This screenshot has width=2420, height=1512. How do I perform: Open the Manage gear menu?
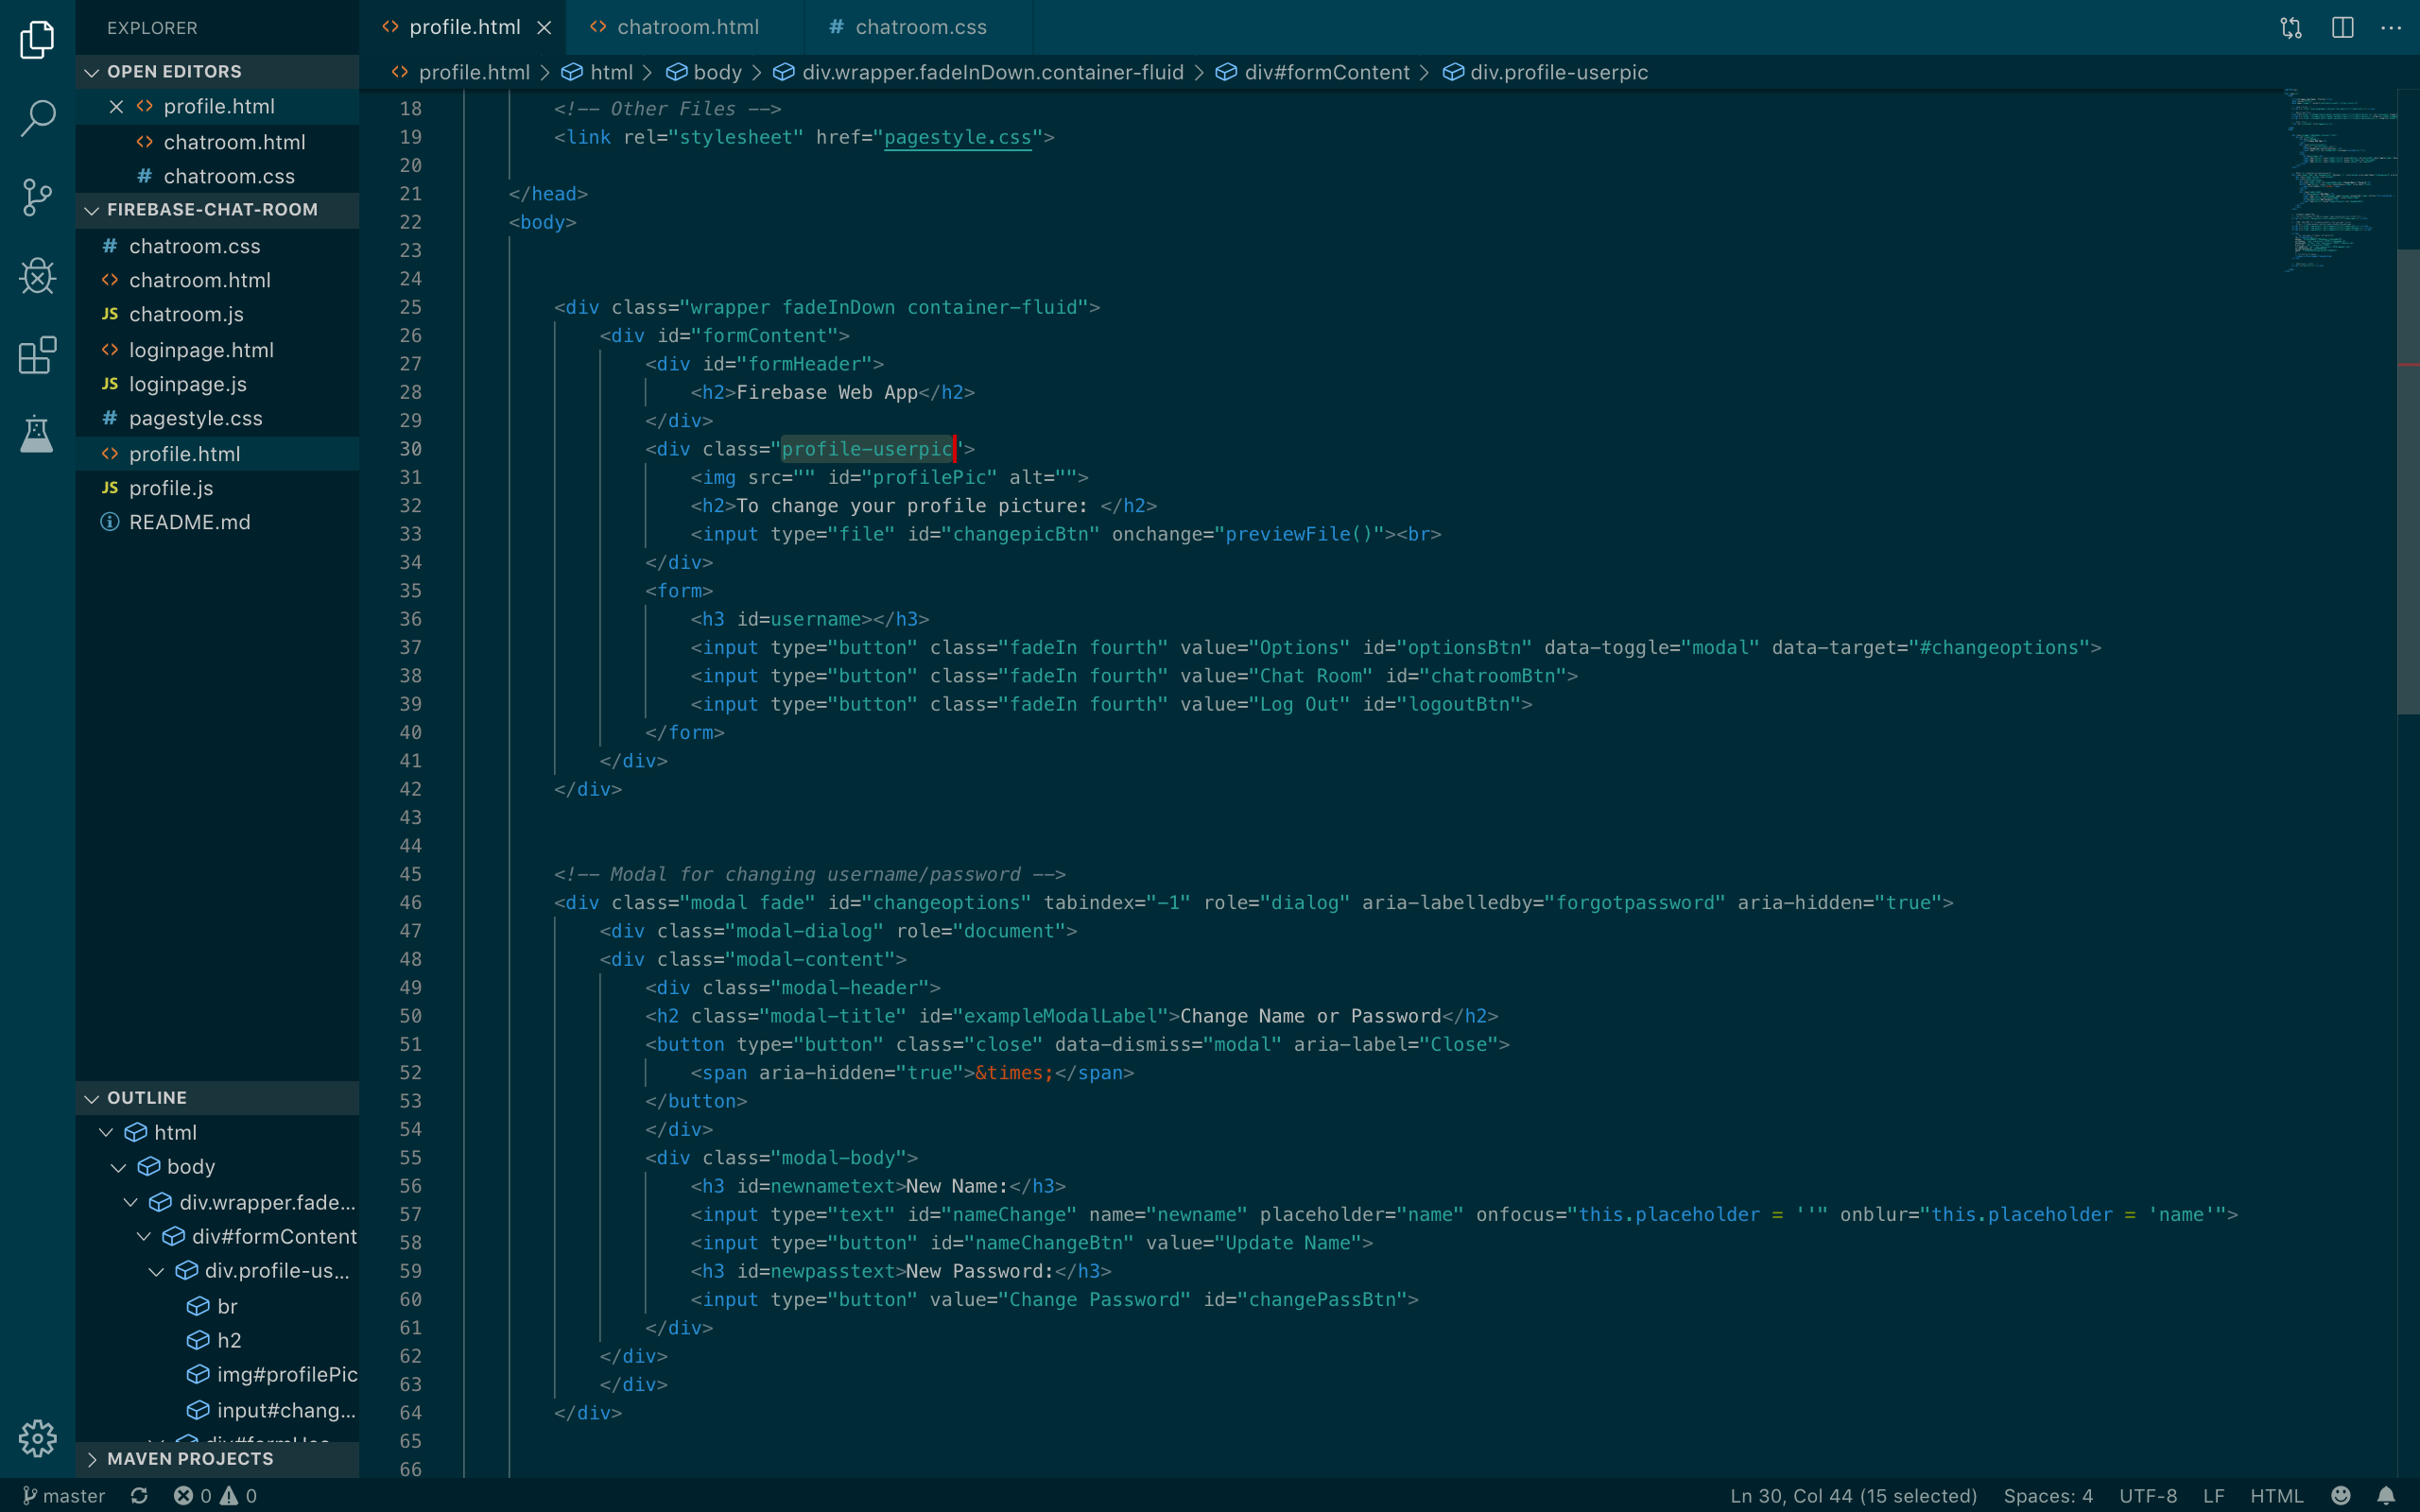tap(37, 1438)
